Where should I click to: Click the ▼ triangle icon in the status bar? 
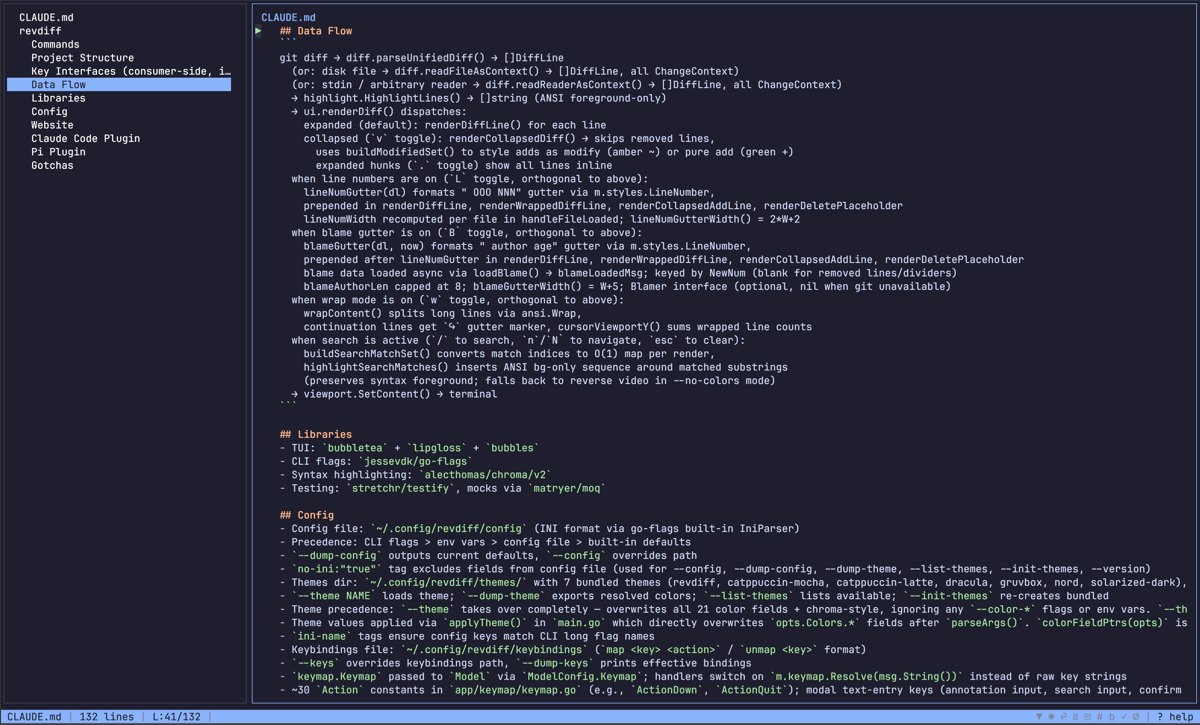point(1039,716)
